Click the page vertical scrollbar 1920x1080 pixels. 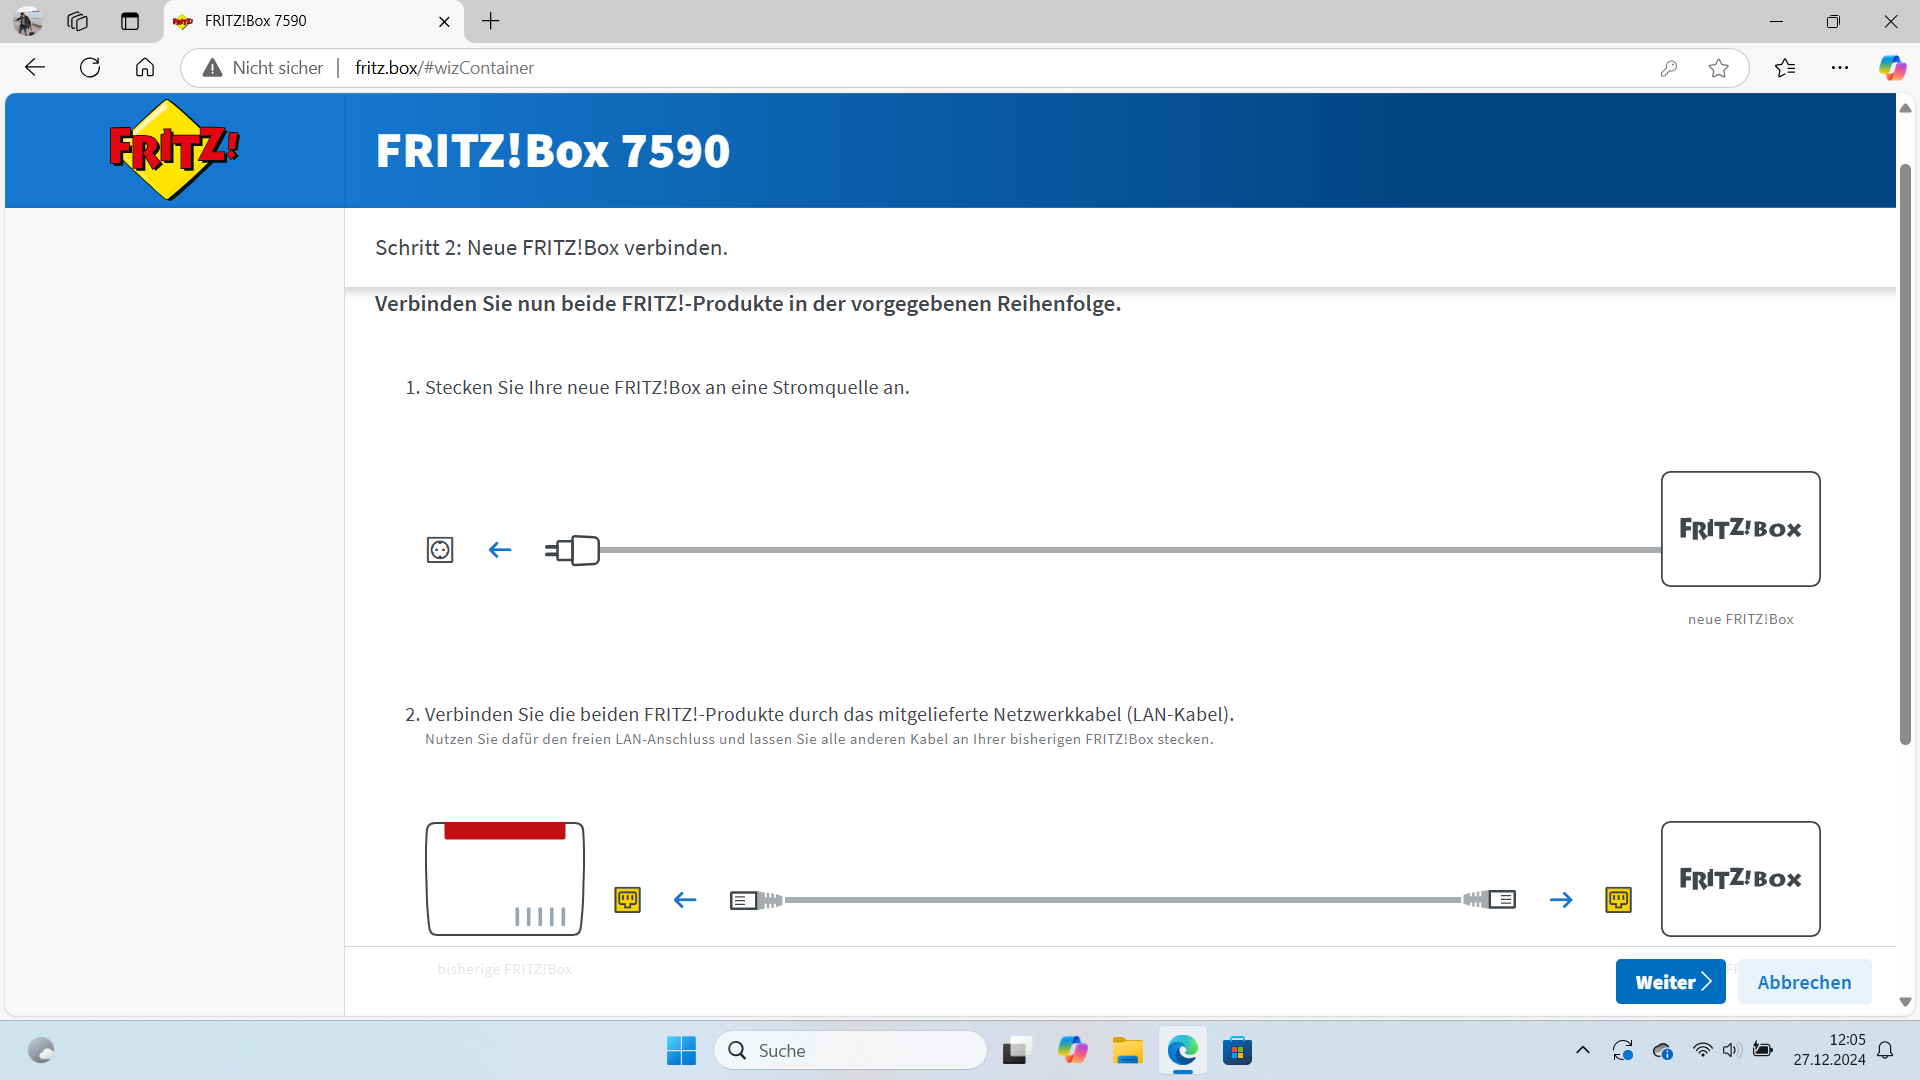pos(1905,450)
